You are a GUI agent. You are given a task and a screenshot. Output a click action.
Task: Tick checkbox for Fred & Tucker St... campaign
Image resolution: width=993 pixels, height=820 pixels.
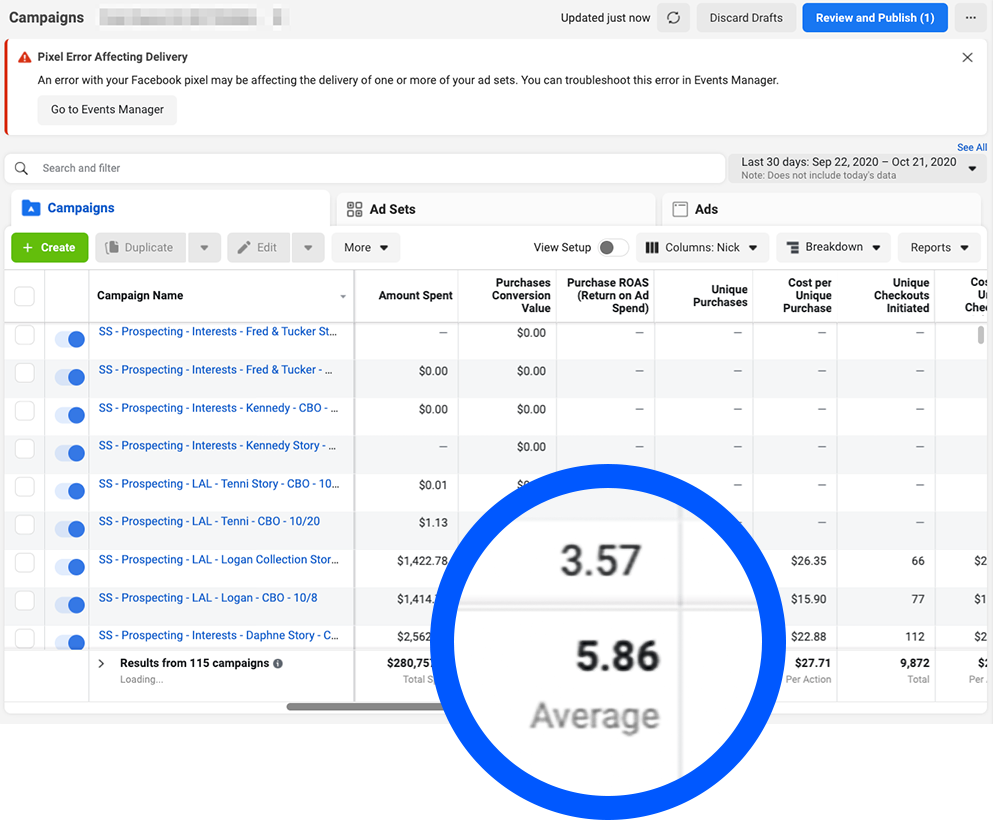pos(24,335)
